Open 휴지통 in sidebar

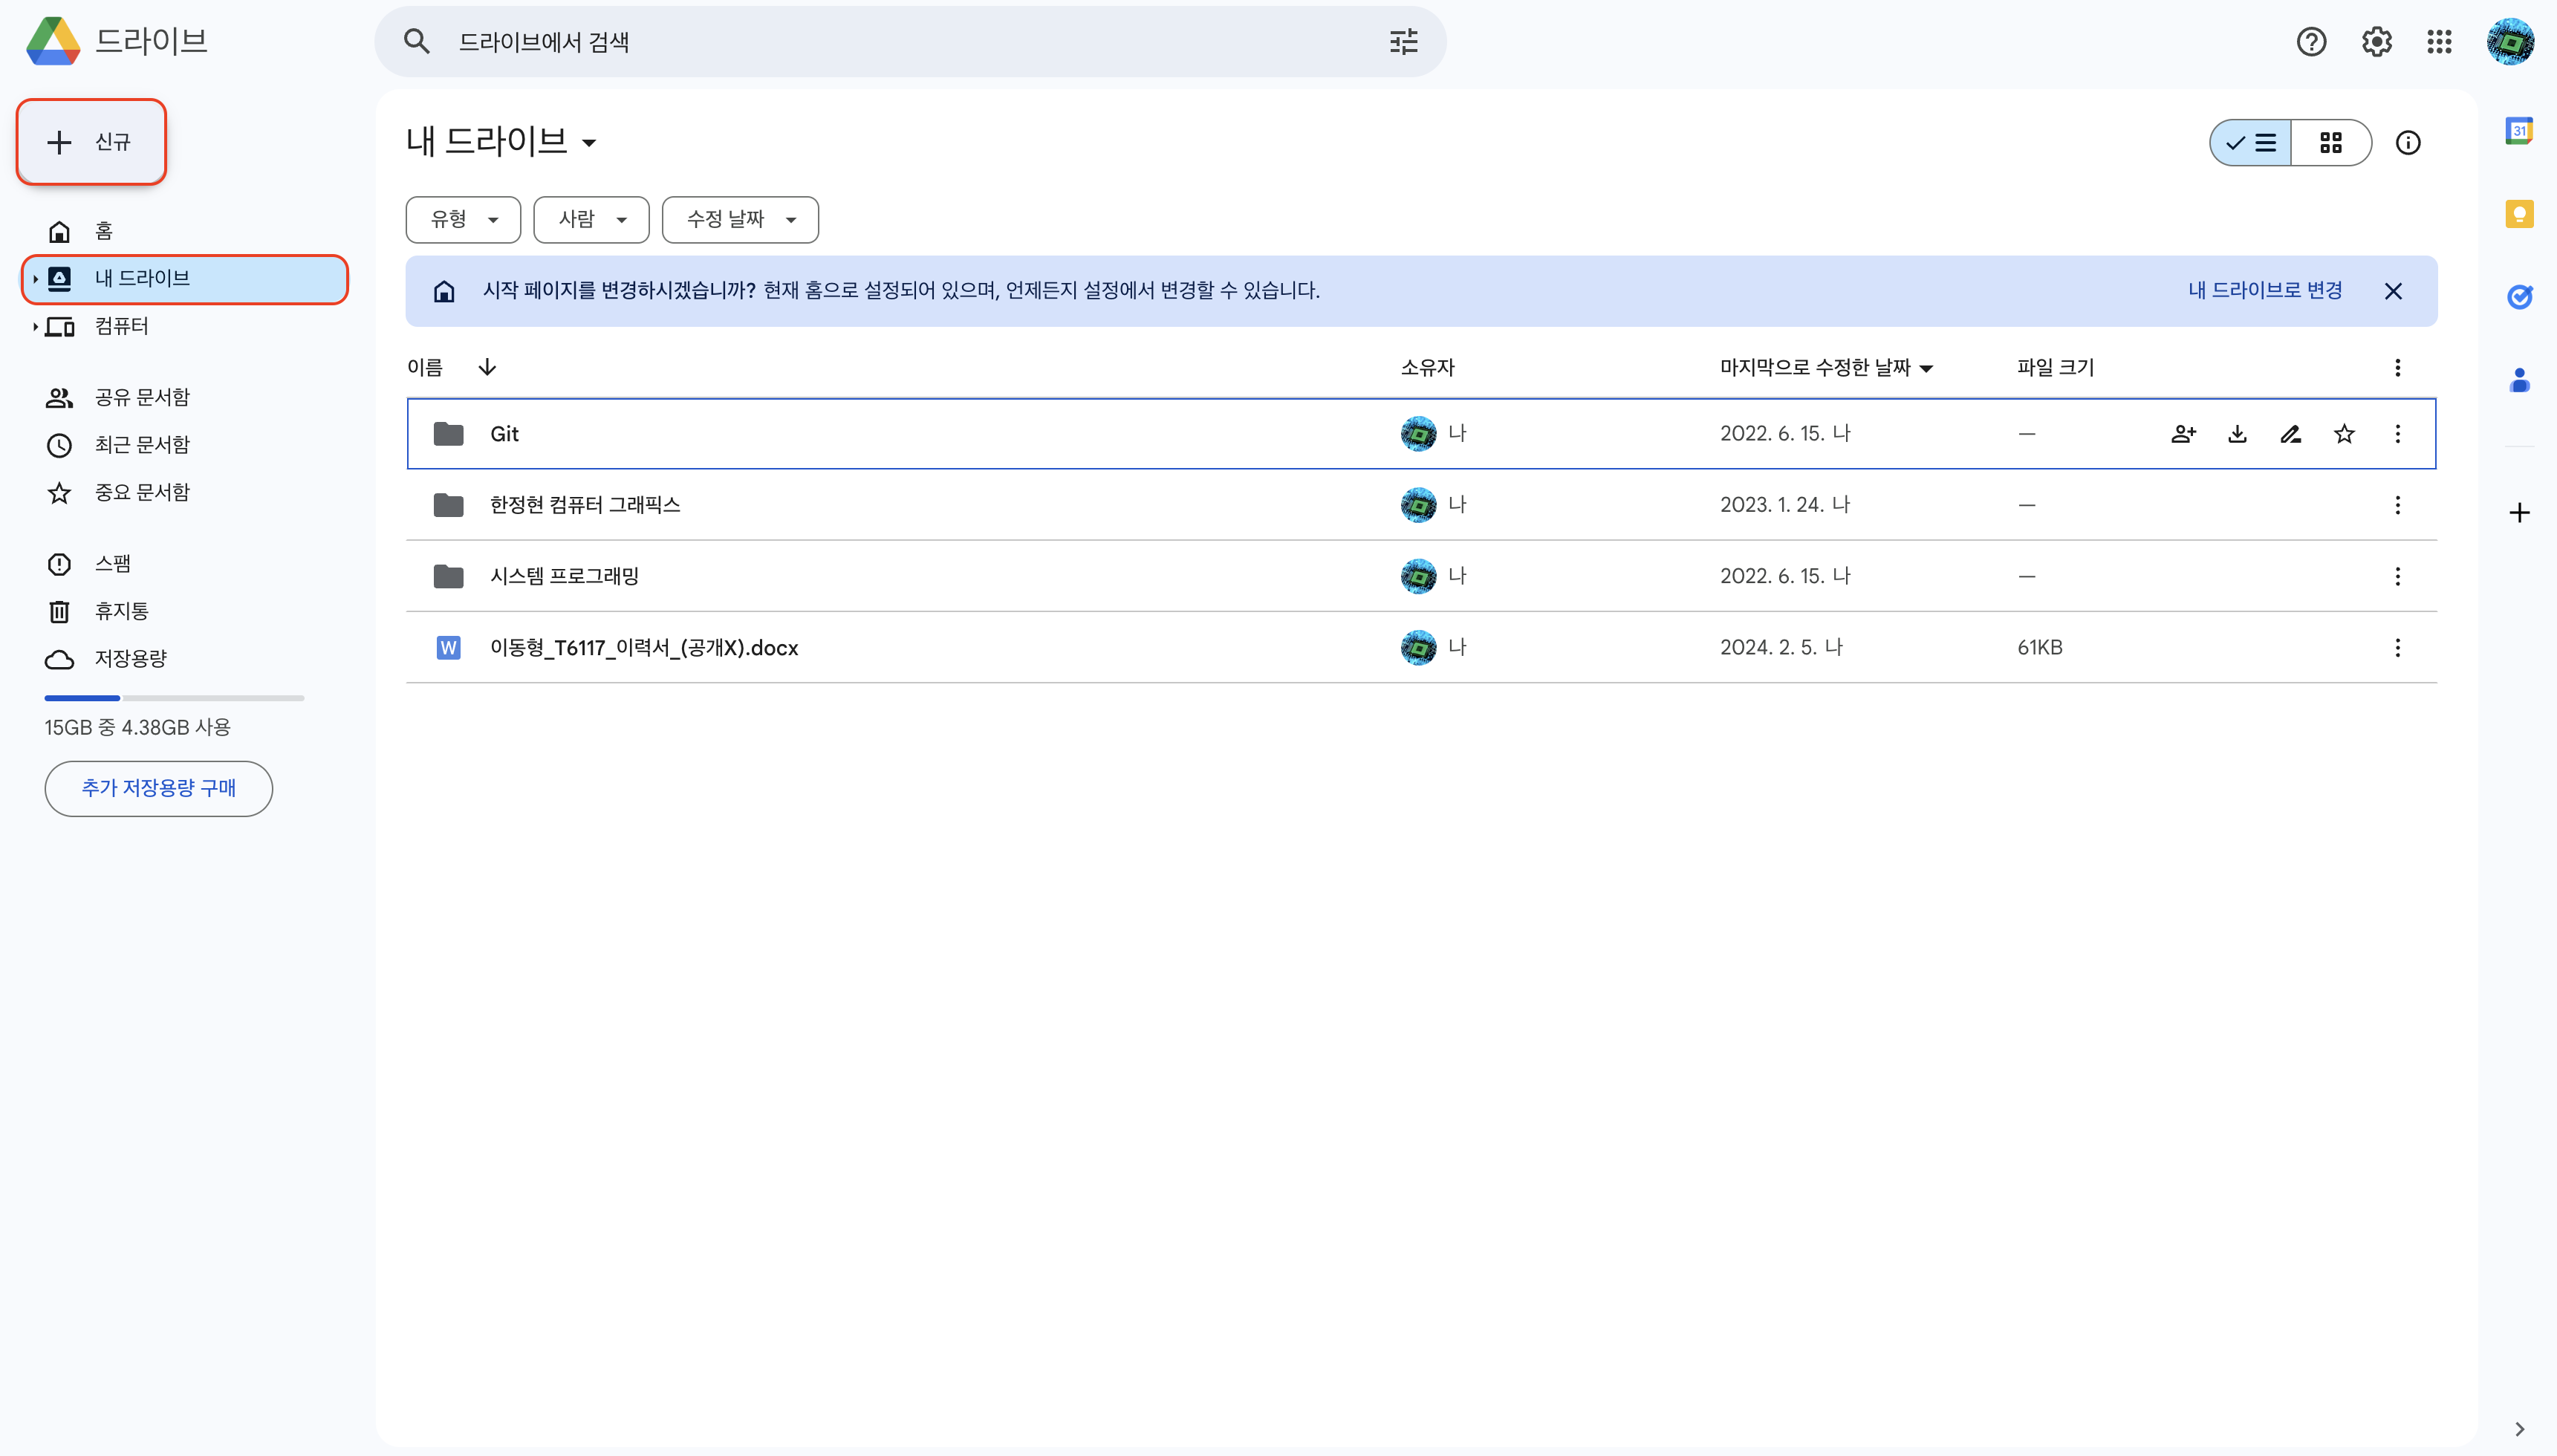[121, 611]
